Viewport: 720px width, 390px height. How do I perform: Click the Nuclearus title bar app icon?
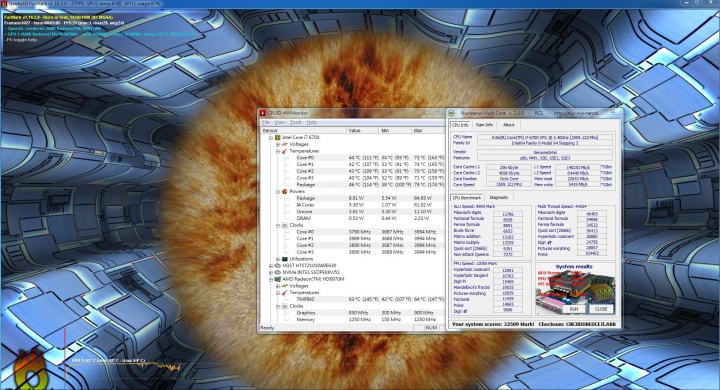point(452,113)
